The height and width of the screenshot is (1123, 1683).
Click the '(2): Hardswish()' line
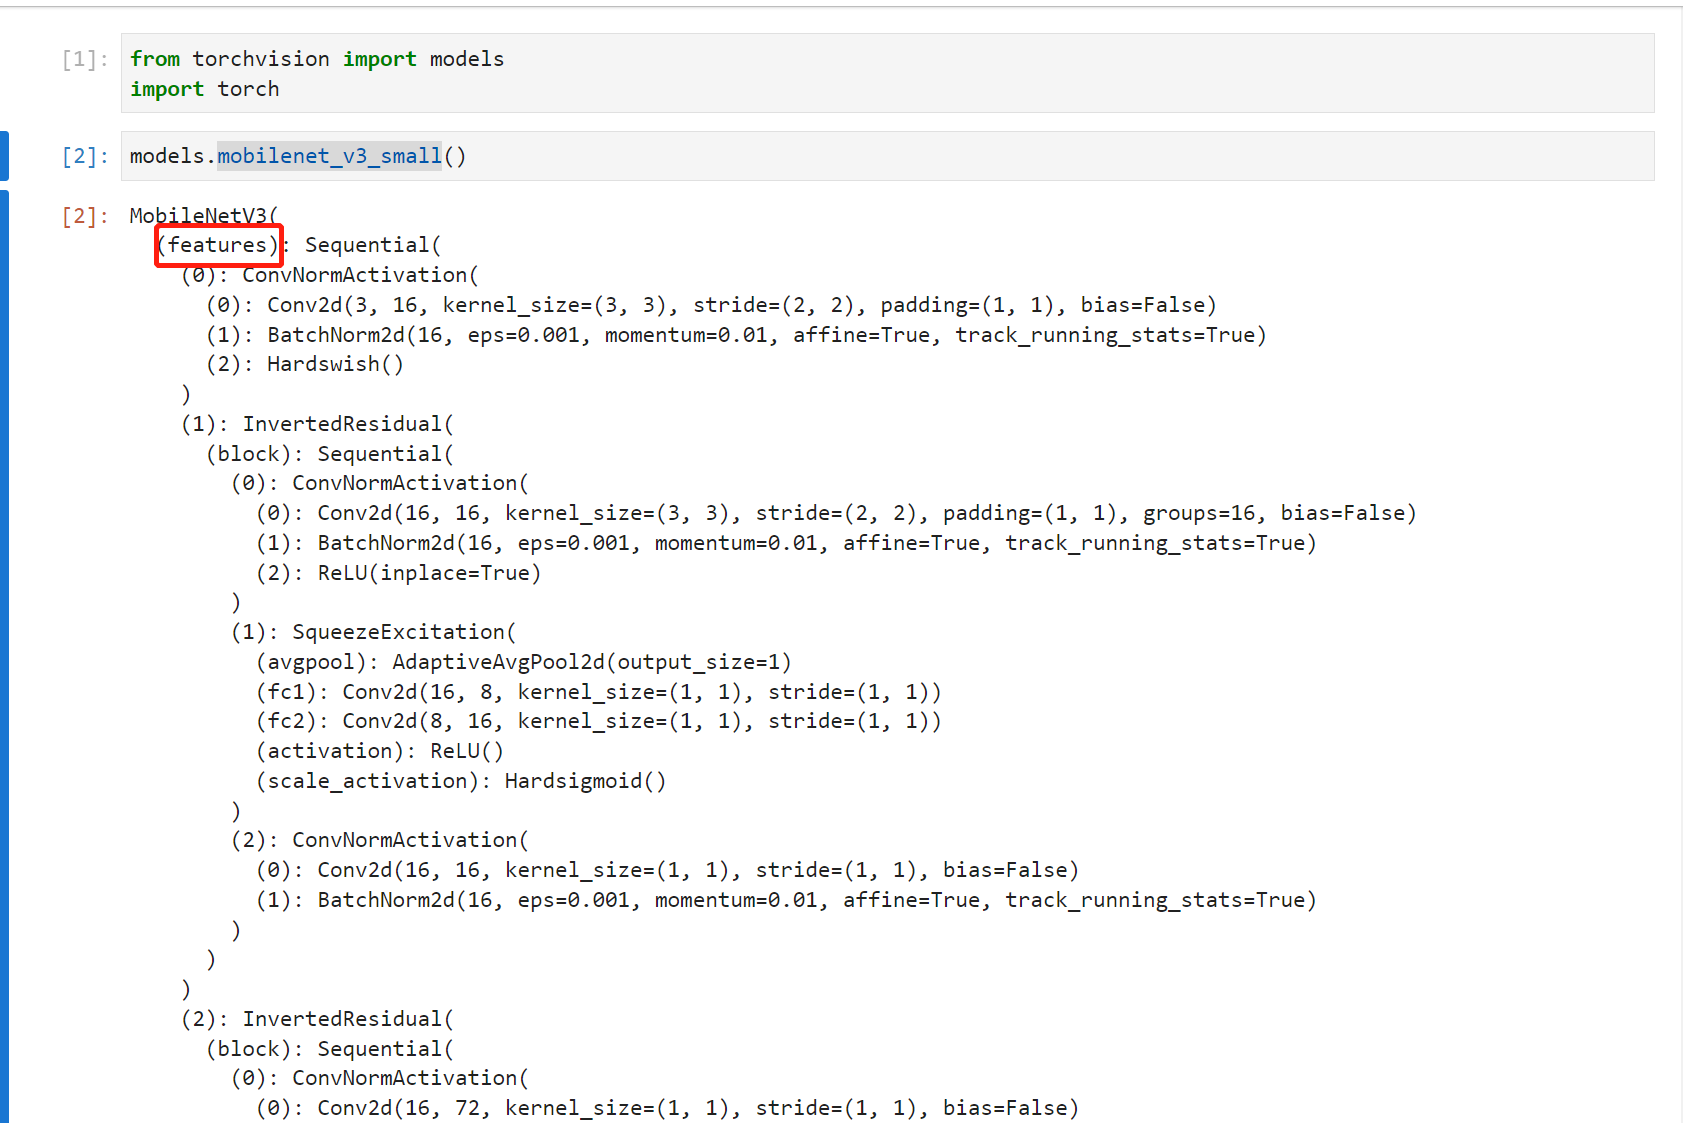click(305, 364)
